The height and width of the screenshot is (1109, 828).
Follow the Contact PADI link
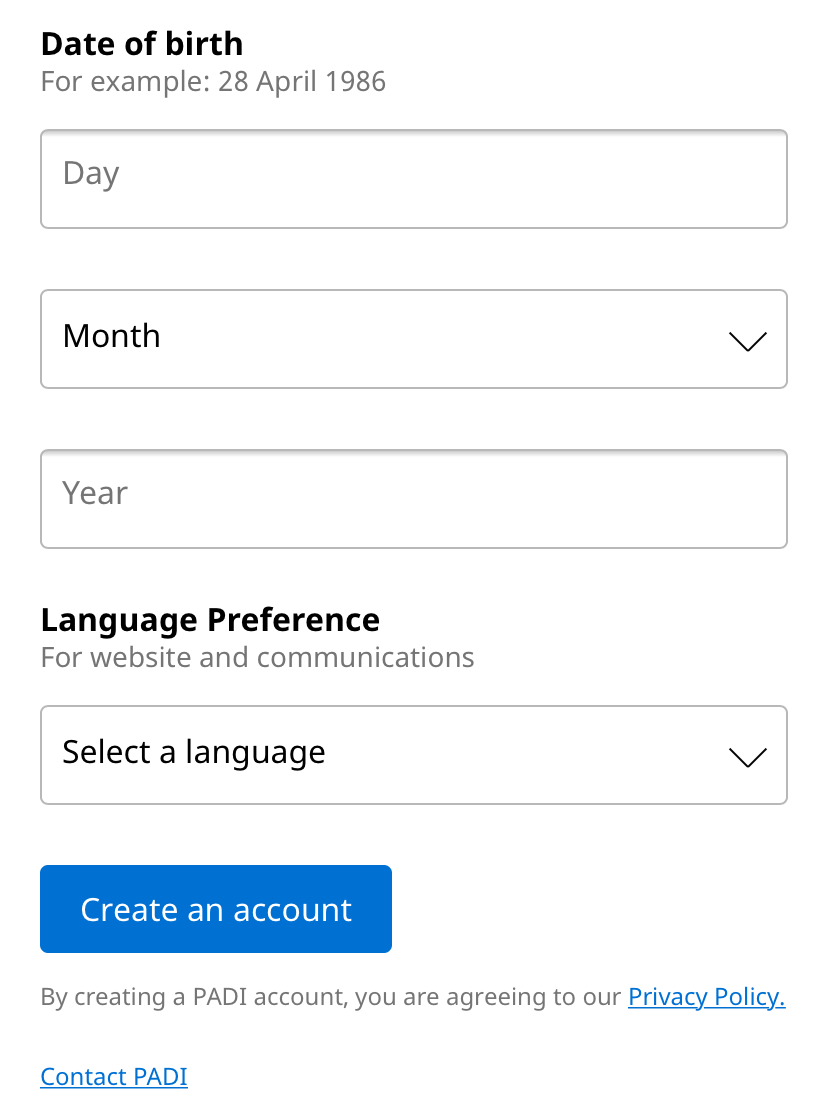click(114, 1077)
